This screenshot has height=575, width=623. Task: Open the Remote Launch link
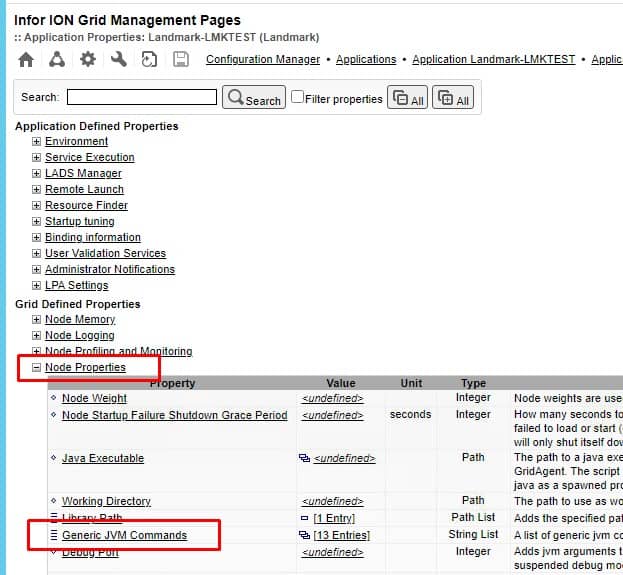84,189
